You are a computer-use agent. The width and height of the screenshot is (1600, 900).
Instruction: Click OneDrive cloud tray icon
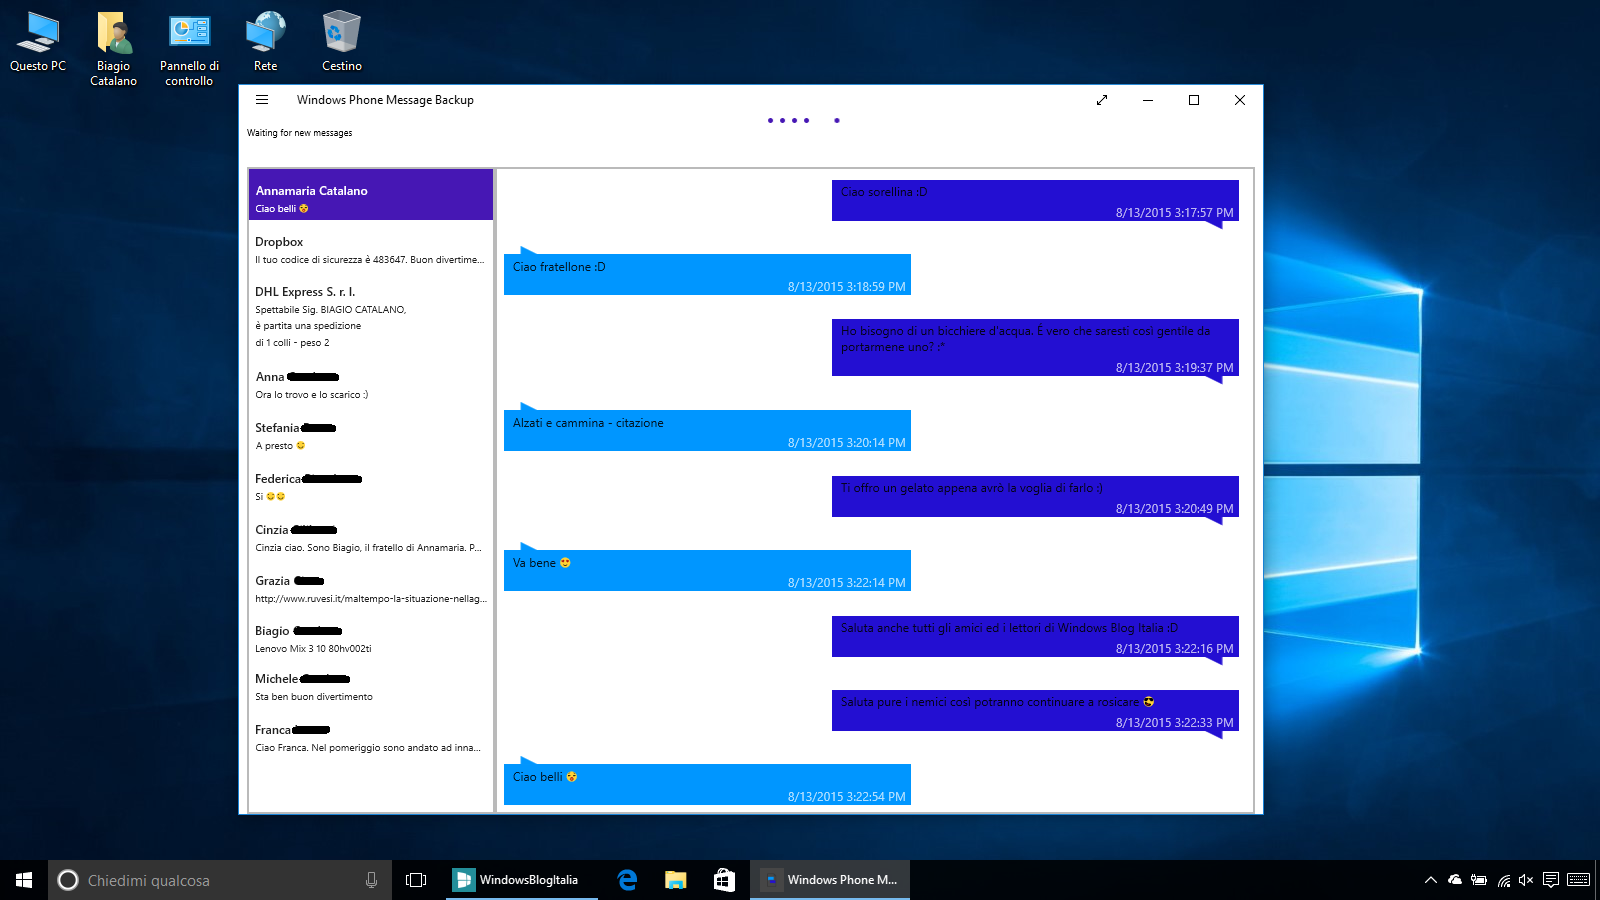point(1455,880)
